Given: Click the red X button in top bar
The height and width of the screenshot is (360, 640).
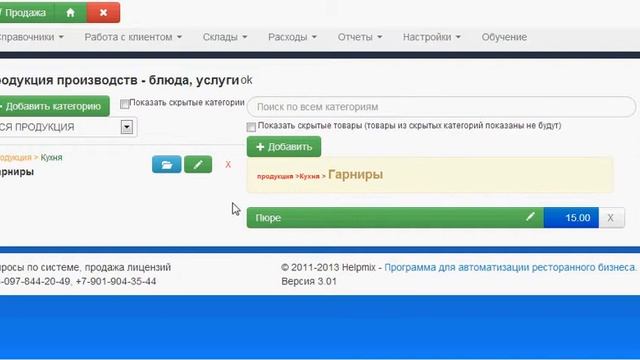Looking at the screenshot, I should pyautogui.click(x=103, y=13).
